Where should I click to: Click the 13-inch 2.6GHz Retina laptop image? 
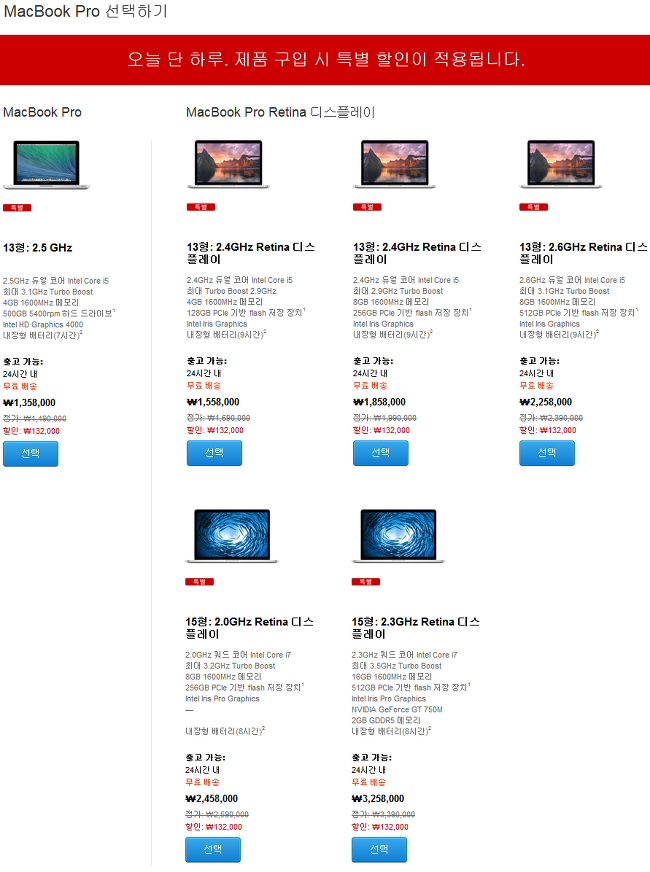(560, 164)
